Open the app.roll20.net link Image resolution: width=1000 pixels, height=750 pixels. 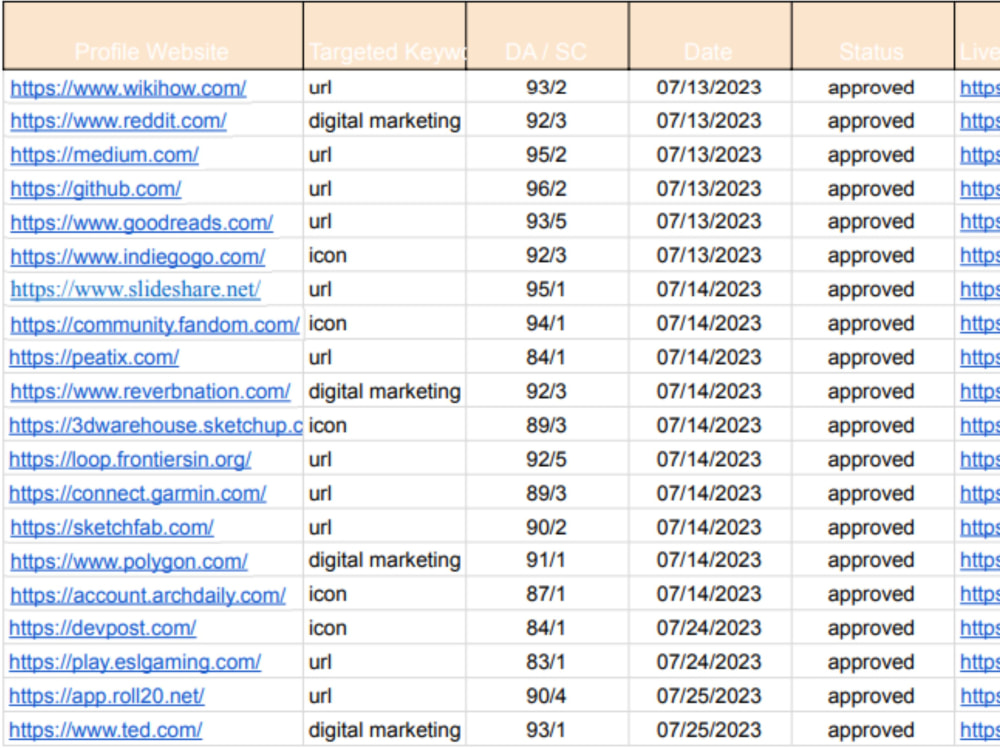point(107,696)
